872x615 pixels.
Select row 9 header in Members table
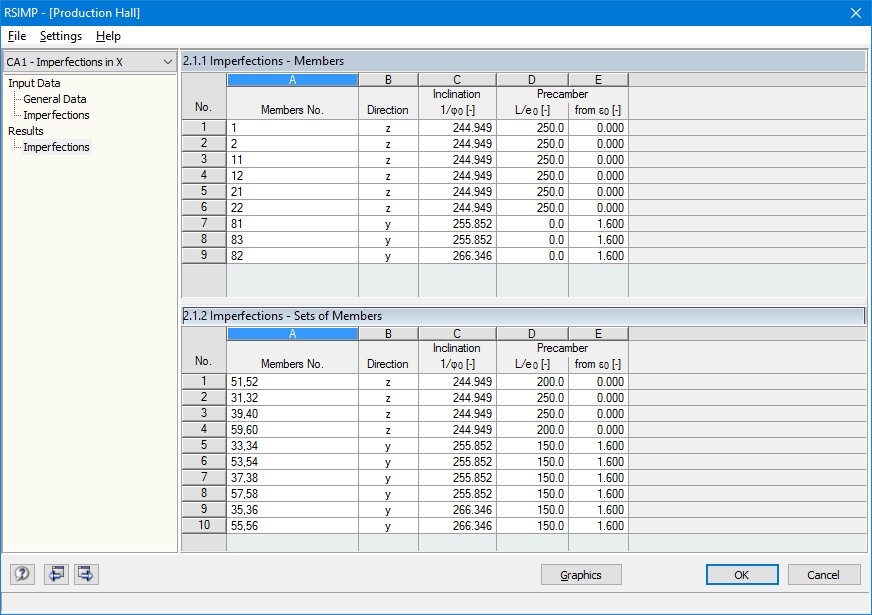pyautogui.click(x=204, y=255)
